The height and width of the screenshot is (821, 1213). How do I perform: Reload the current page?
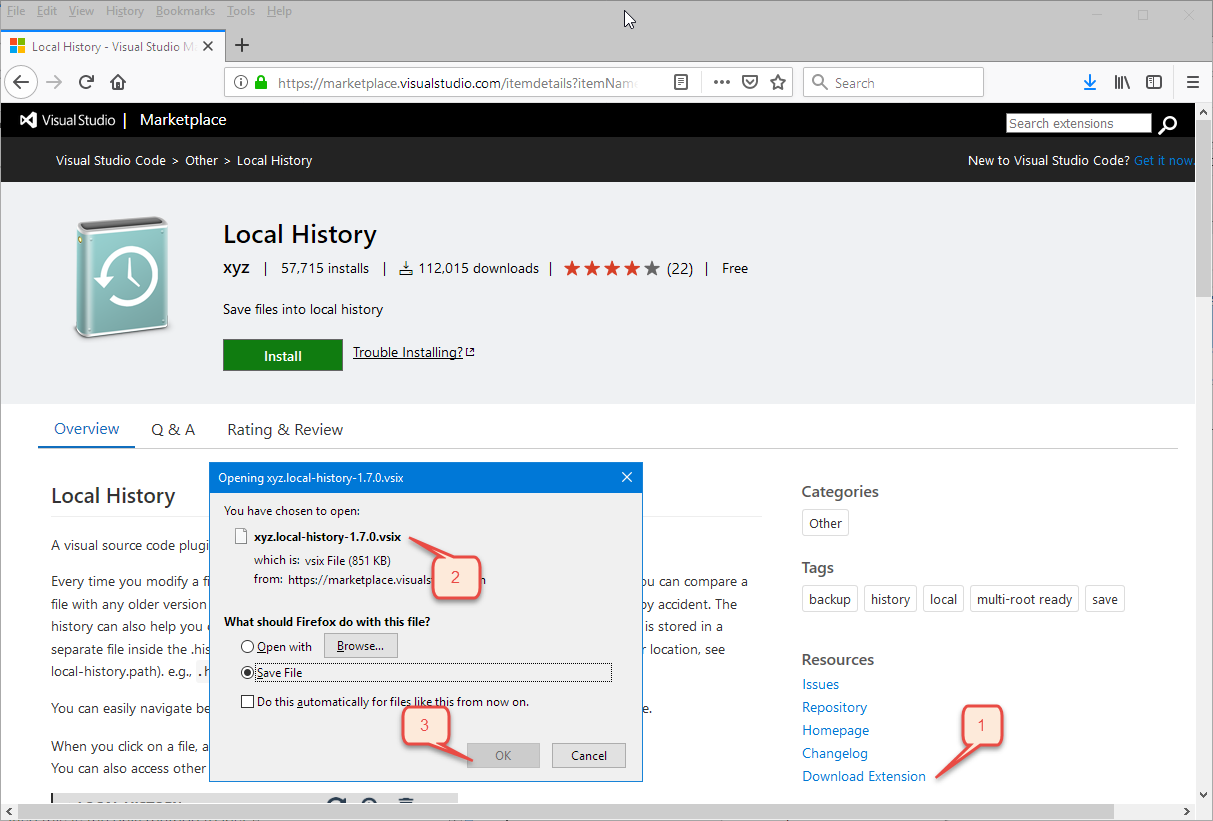pyautogui.click(x=86, y=83)
